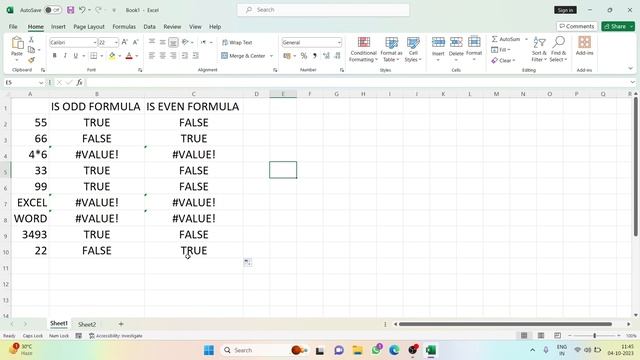The image size is (640, 360).
Task: Click the Insert Function fx icon
Action: (80, 82)
